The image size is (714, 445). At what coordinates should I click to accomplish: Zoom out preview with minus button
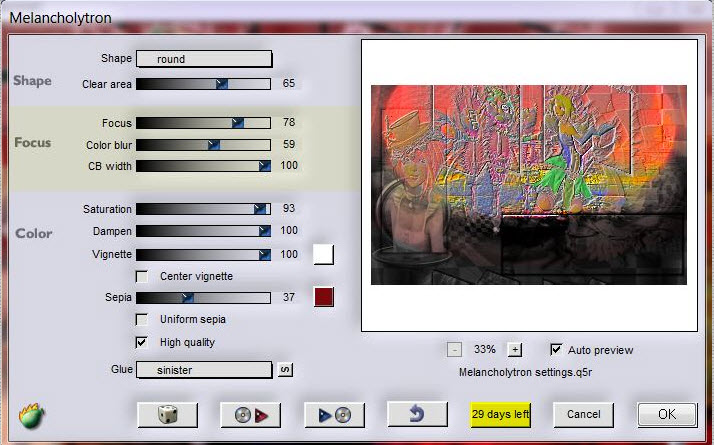(x=454, y=350)
